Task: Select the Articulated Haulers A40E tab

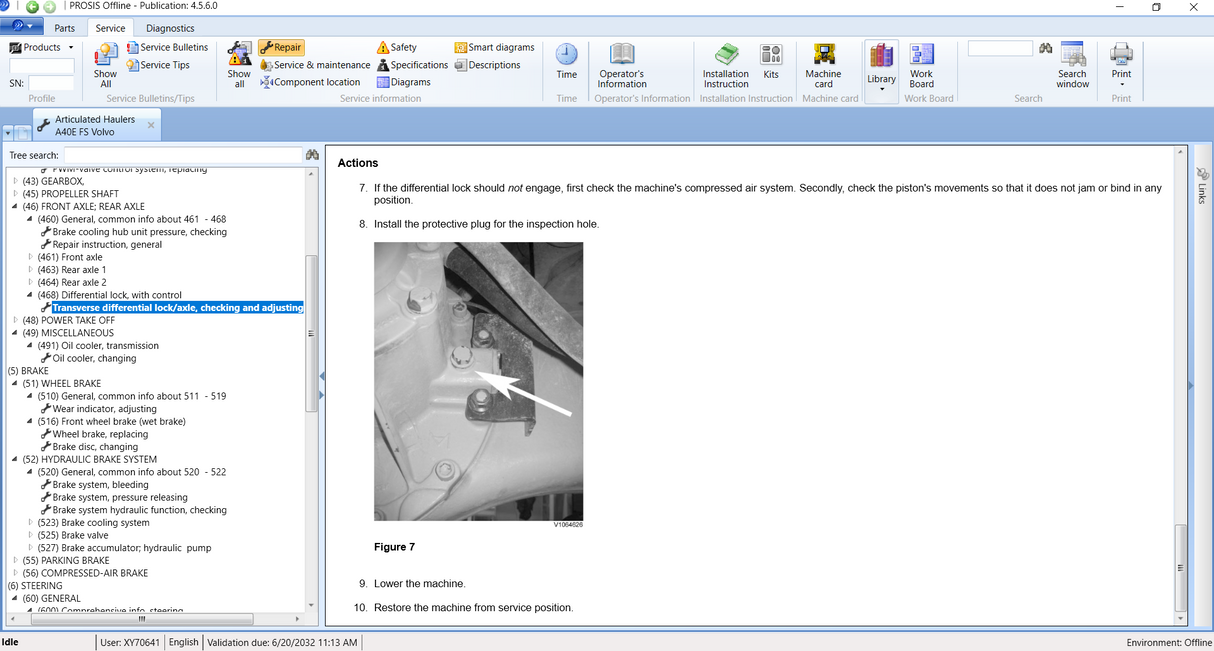Action: [x=94, y=125]
